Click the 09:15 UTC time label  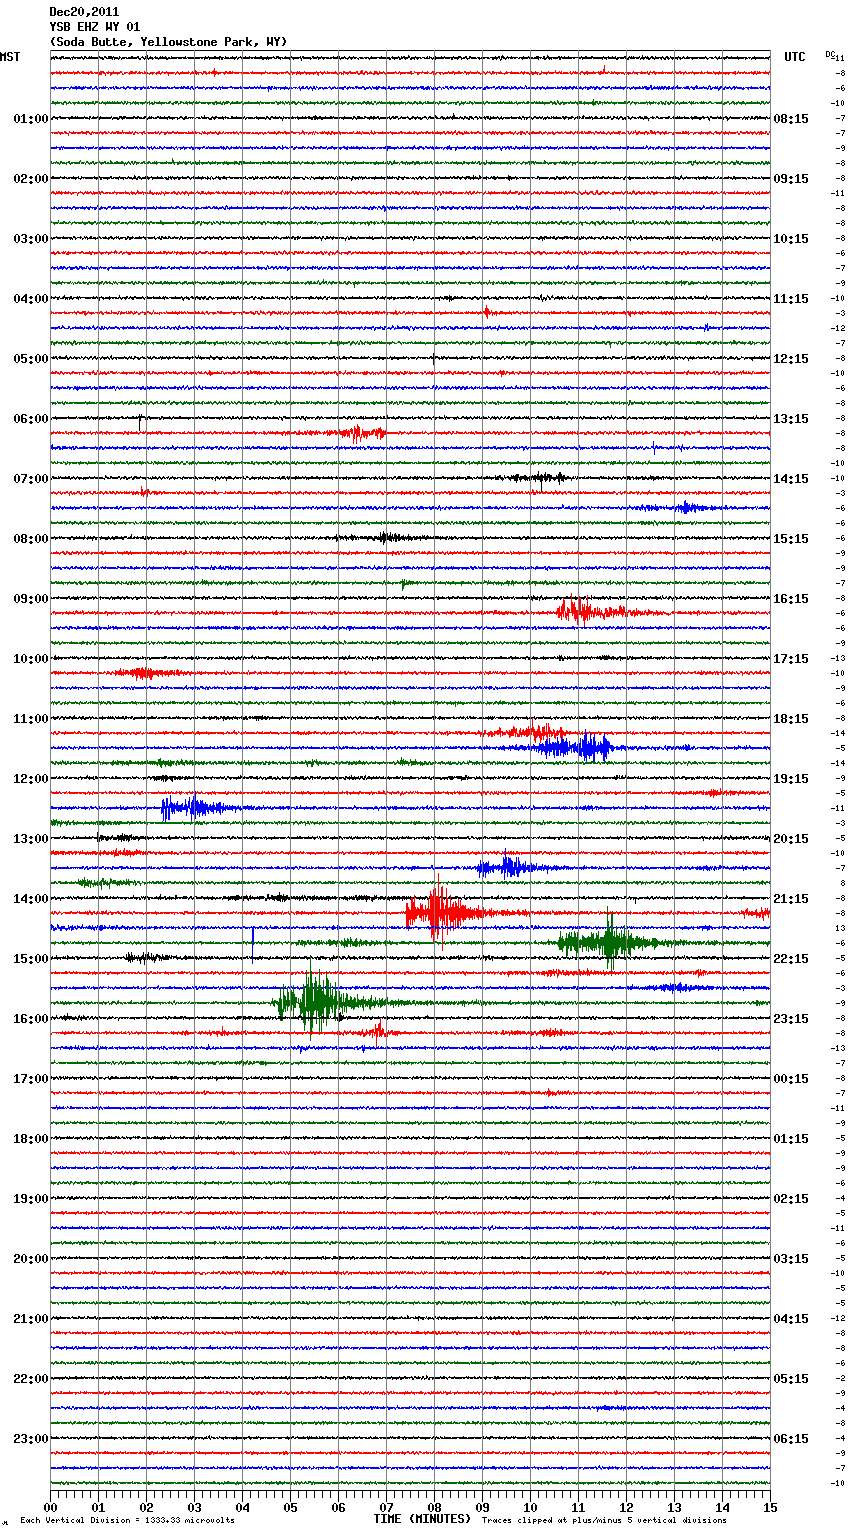(791, 179)
